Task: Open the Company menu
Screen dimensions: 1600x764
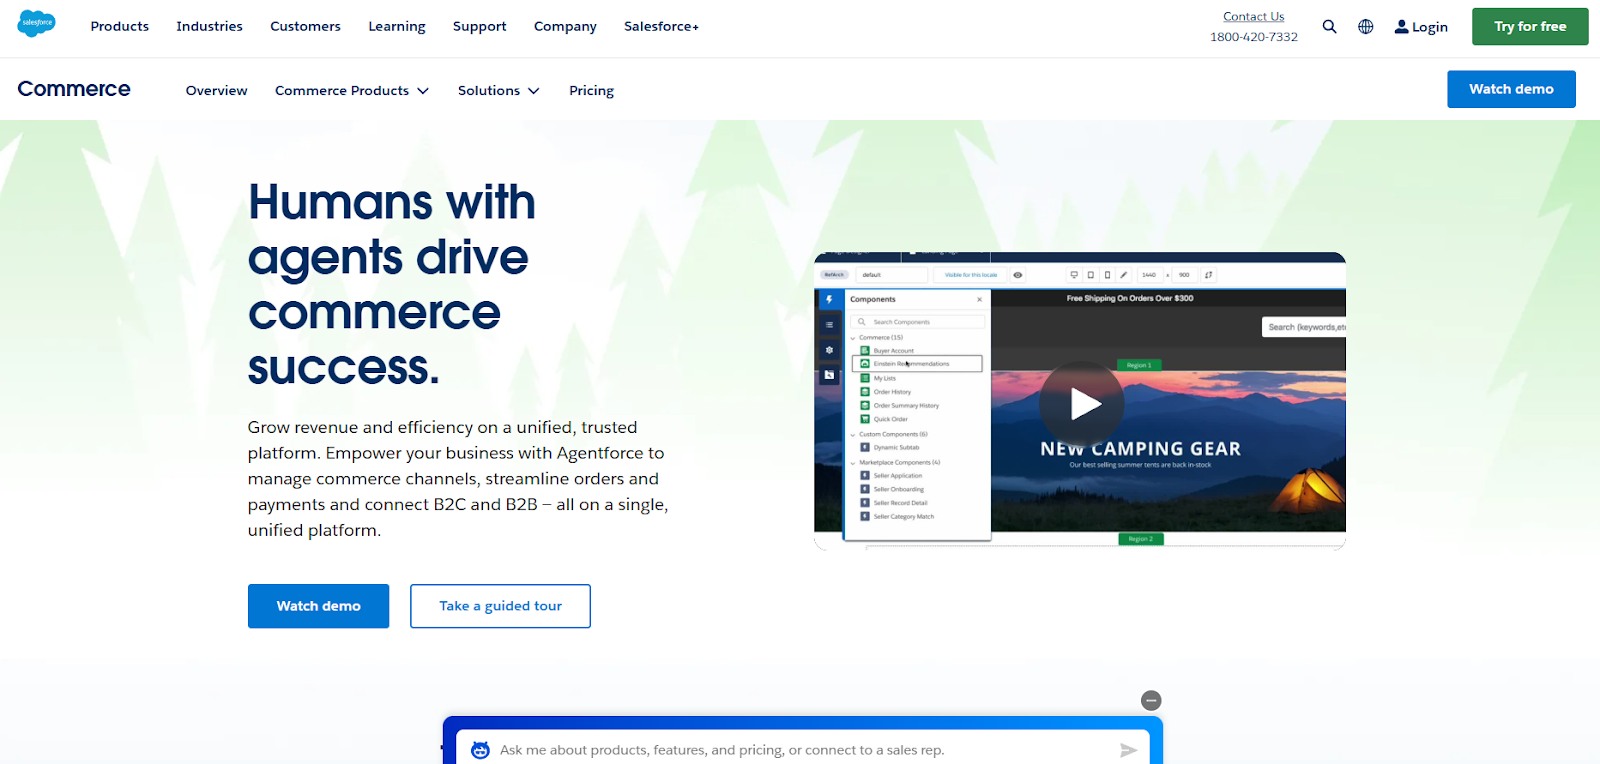Action: pyautogui.click(x=565, y=27)
